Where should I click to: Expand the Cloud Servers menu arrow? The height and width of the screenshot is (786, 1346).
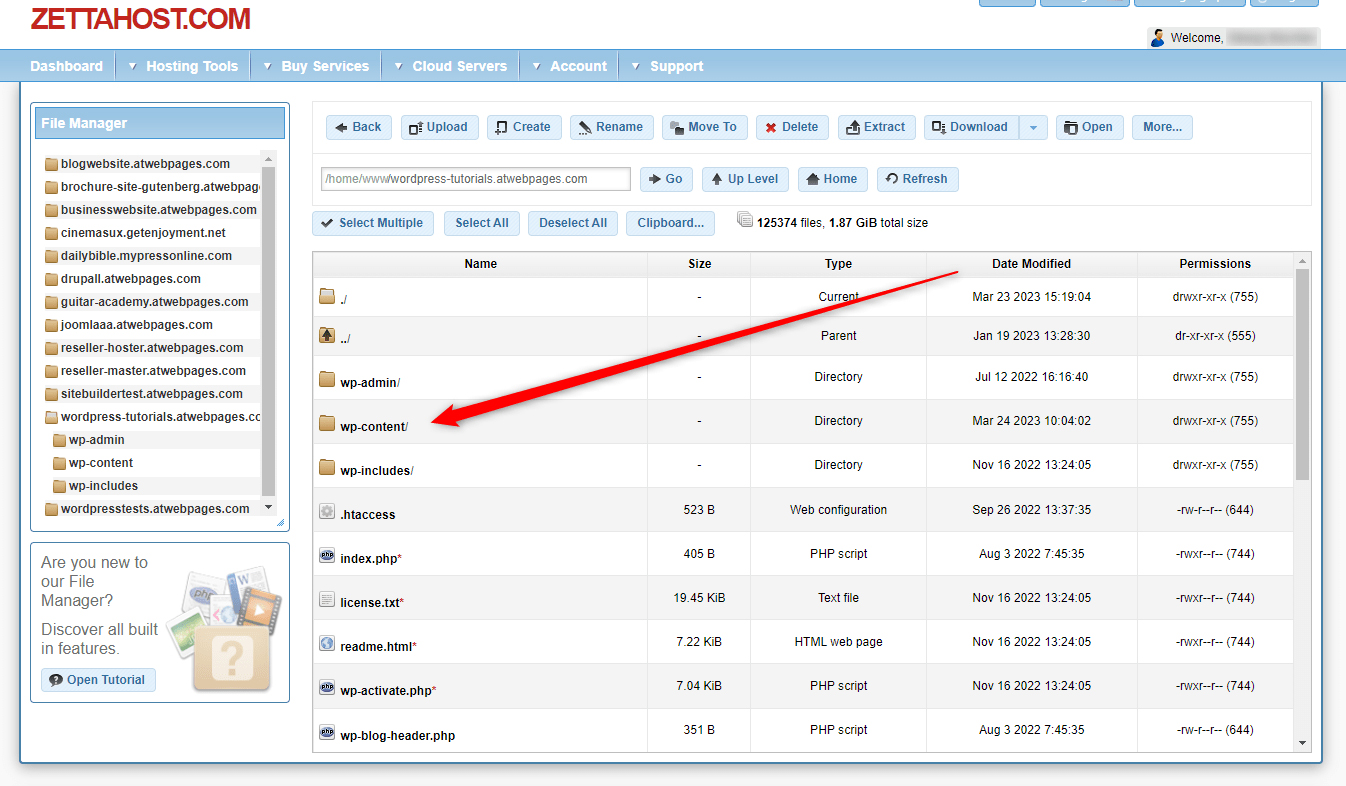tap(398, 66)
